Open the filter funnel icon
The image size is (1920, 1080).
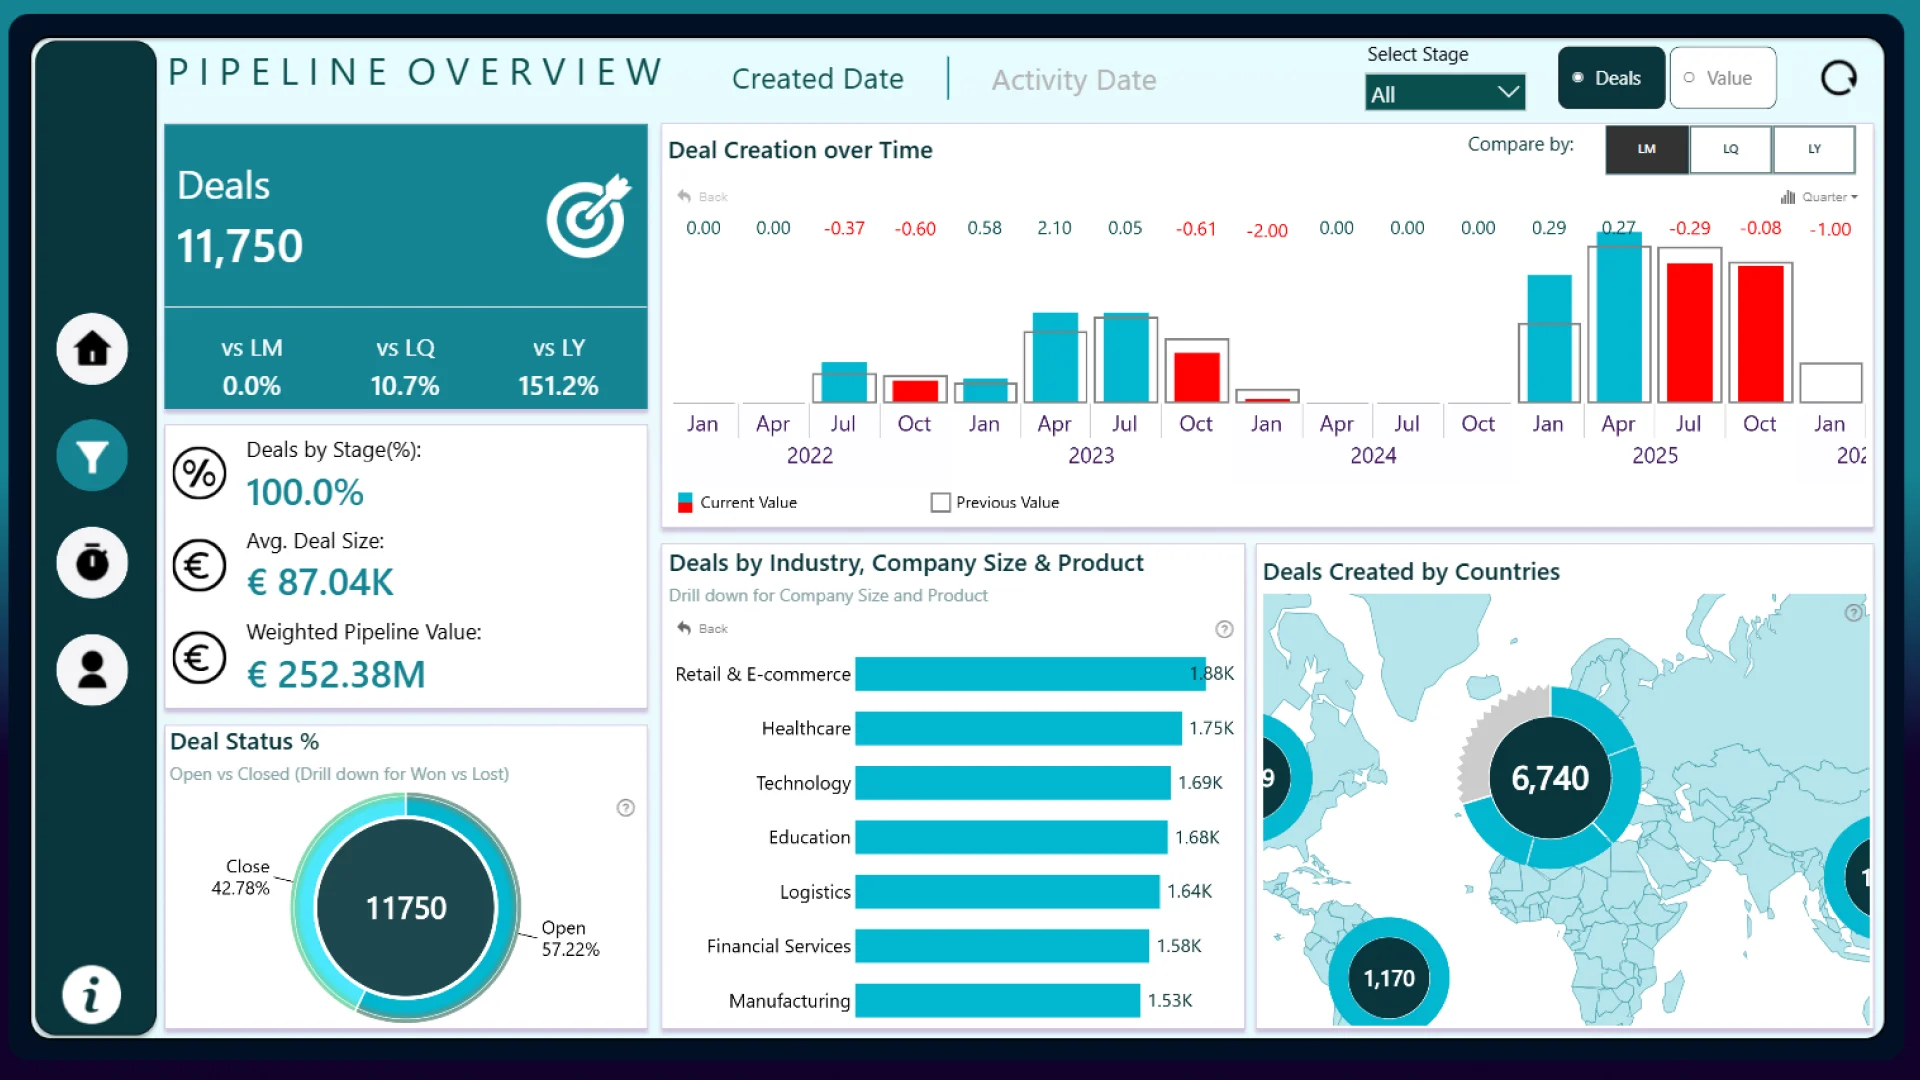[92, 456]
